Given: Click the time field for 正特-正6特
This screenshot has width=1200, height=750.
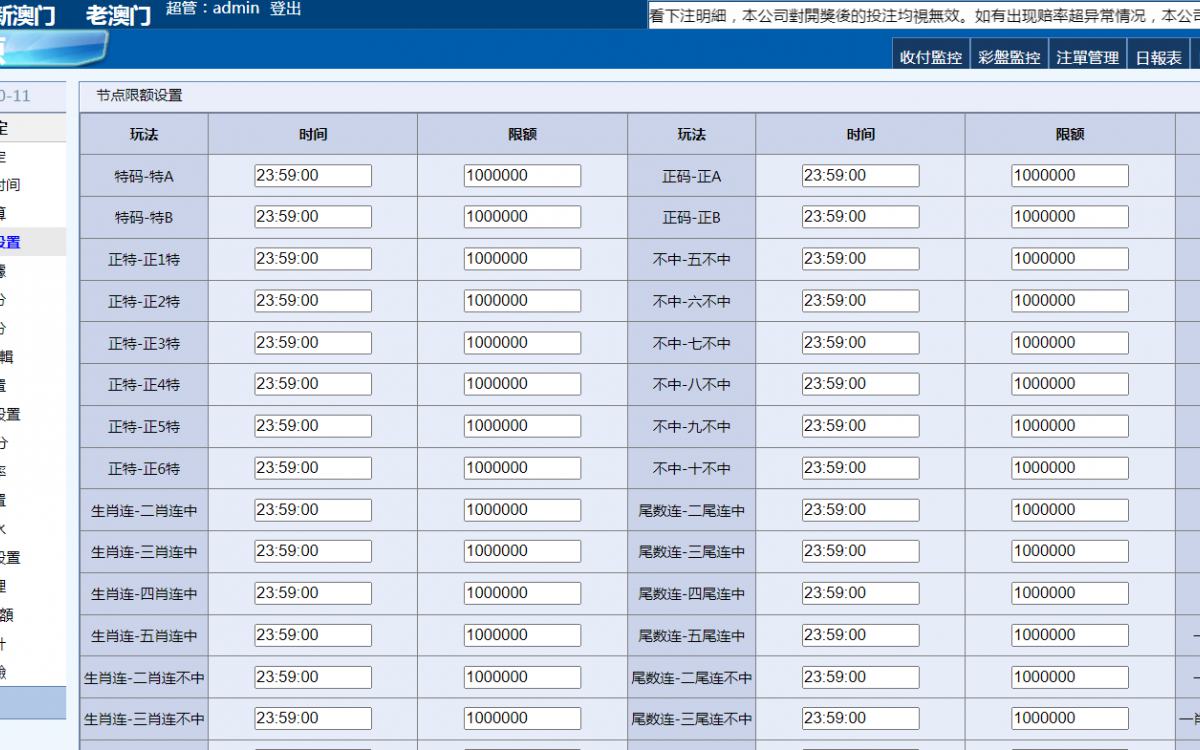Looking at the screenshot, I should [x=313, y=468].
